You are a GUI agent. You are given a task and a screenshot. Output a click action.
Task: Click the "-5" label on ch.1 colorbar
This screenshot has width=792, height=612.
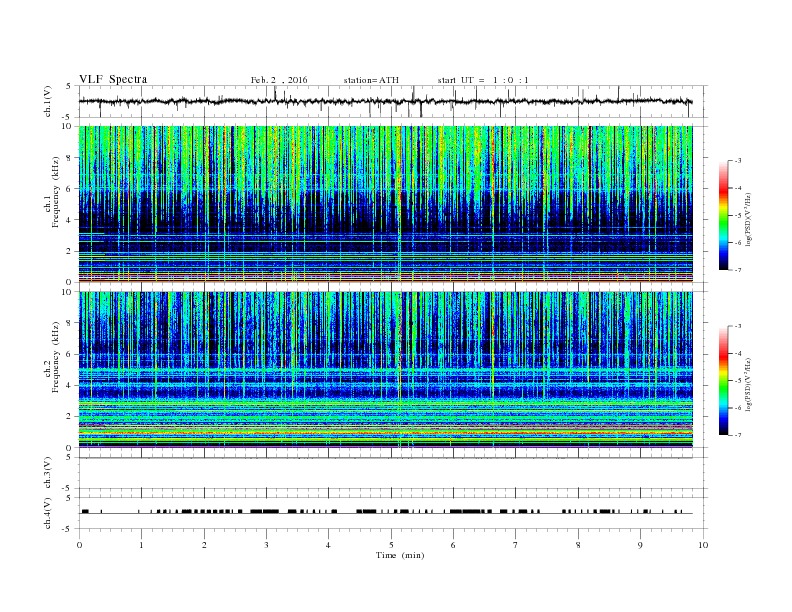[x=738, y=215]
